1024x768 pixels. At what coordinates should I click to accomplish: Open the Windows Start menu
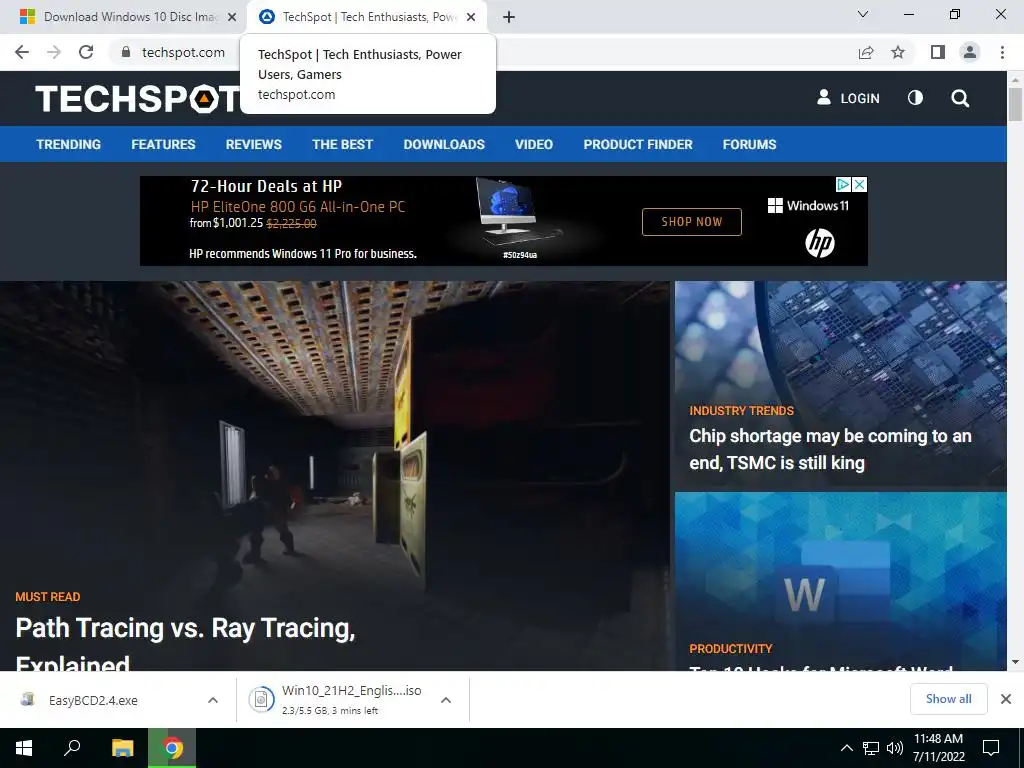tap(24, 748)
